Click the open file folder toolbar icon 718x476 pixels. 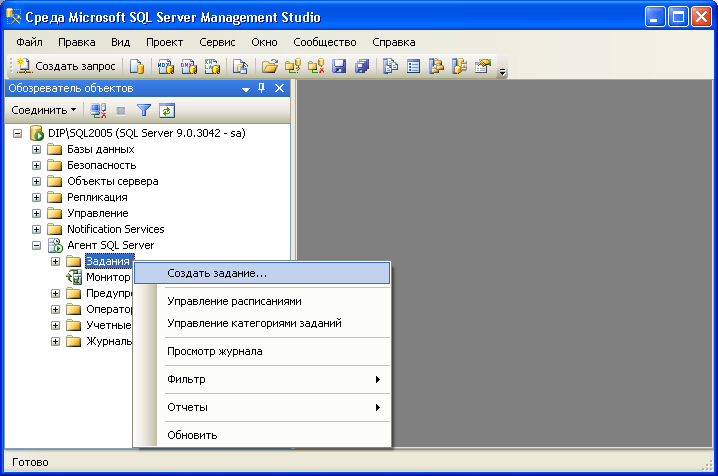(x=268, y=67)
